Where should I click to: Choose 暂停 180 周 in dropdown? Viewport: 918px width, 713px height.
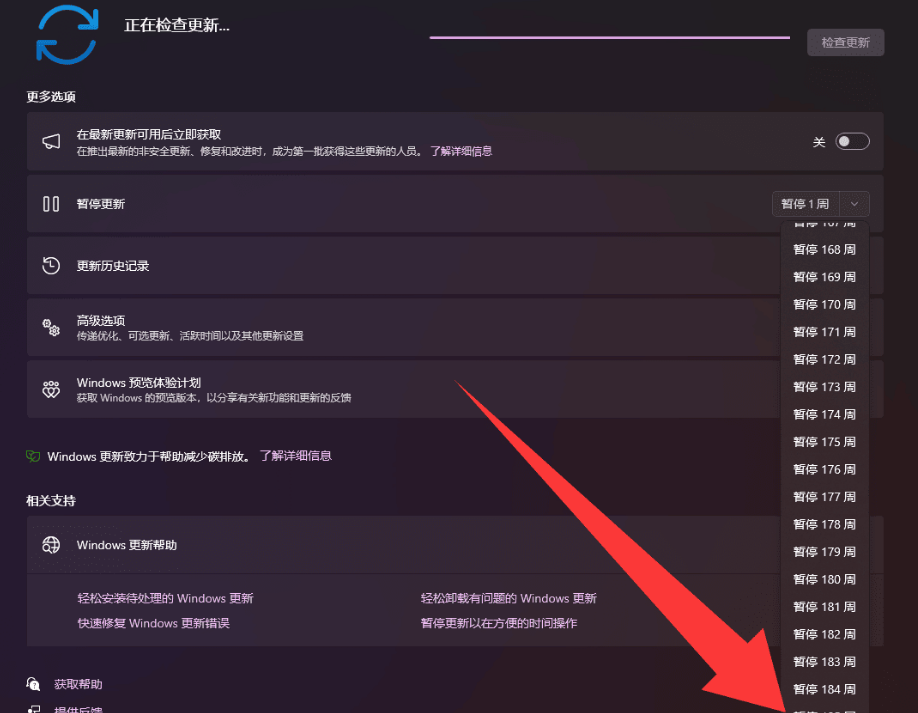pyautogui.click(x=824, y=580)
